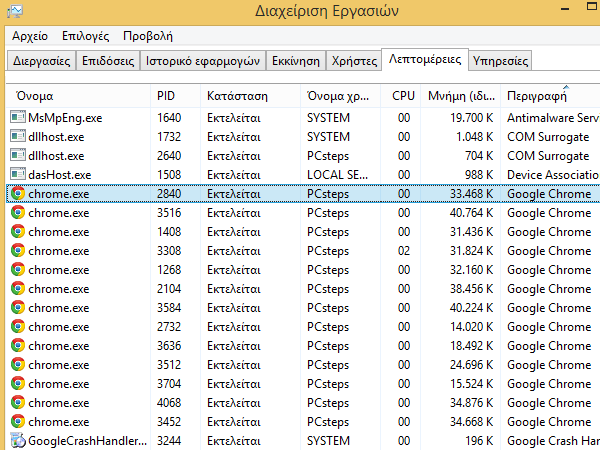Click the dasHost.exe process icon
The image size is (600, 450).
tap(18, 174)
